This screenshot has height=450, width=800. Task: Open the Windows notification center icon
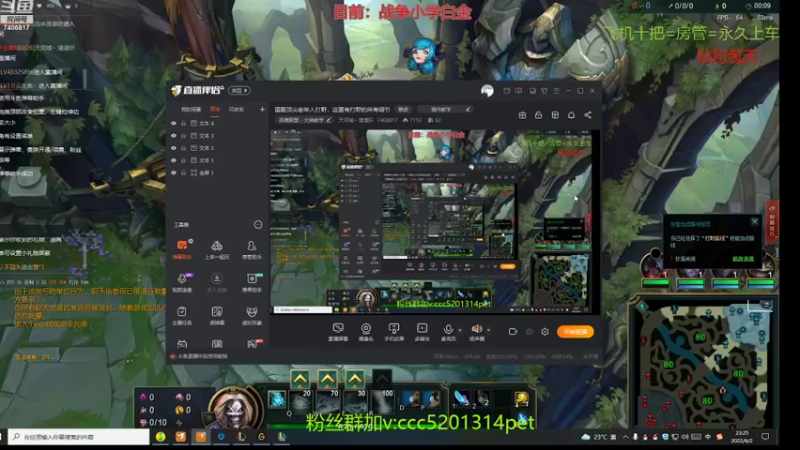click(765, 437)
